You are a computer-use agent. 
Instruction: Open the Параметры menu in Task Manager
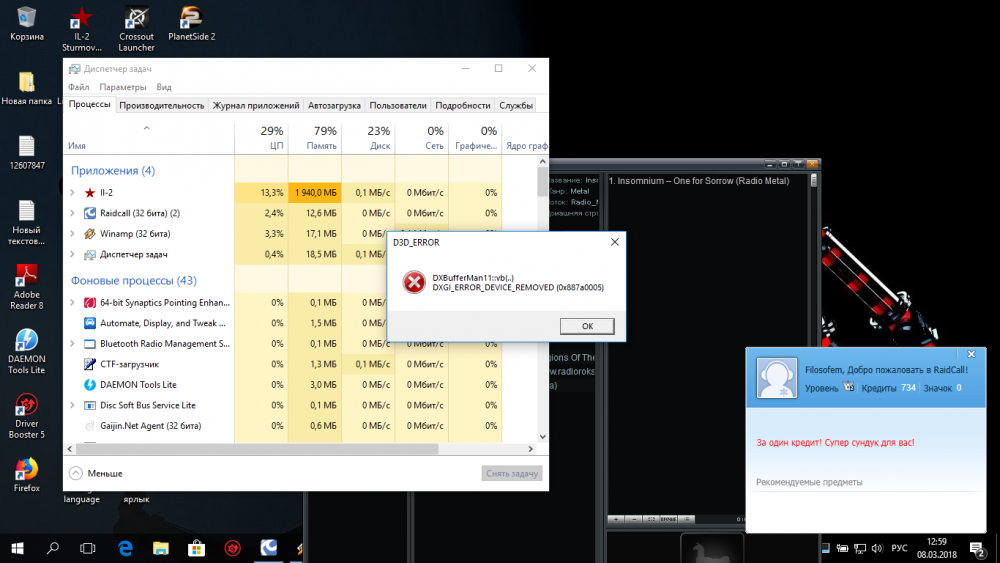pyautogui.click(x=123, y=87)
